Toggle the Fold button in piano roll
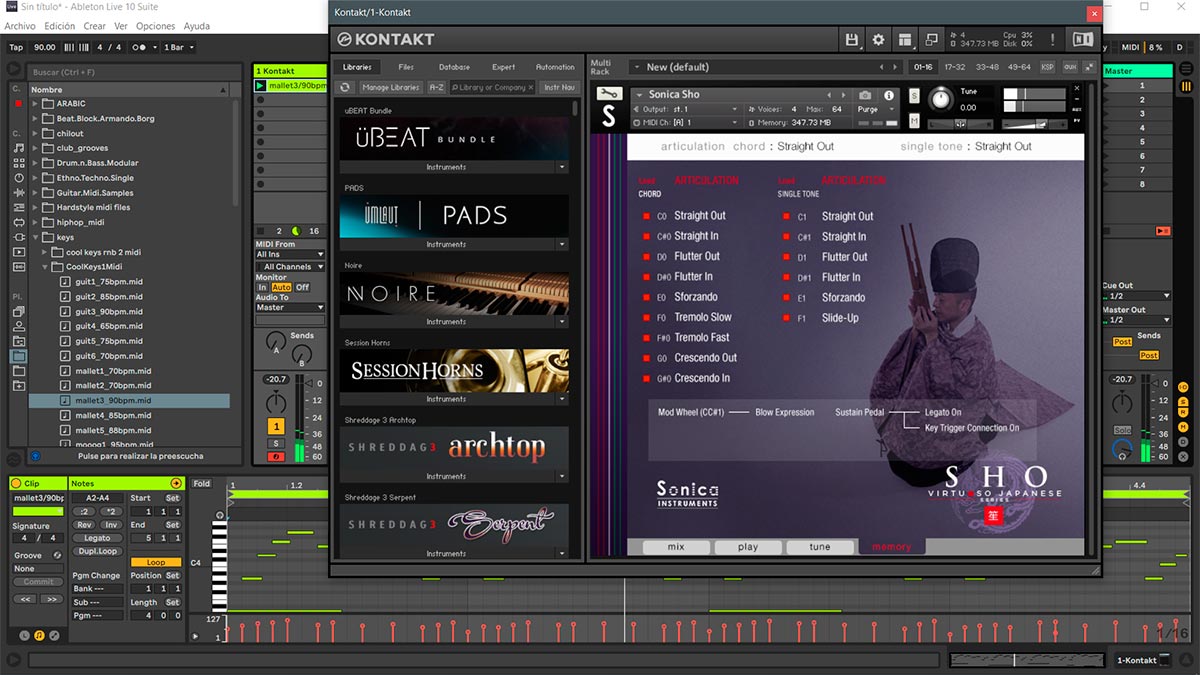Image resolution: width=1200 pixels, height=675 pixels. (202, 484)
